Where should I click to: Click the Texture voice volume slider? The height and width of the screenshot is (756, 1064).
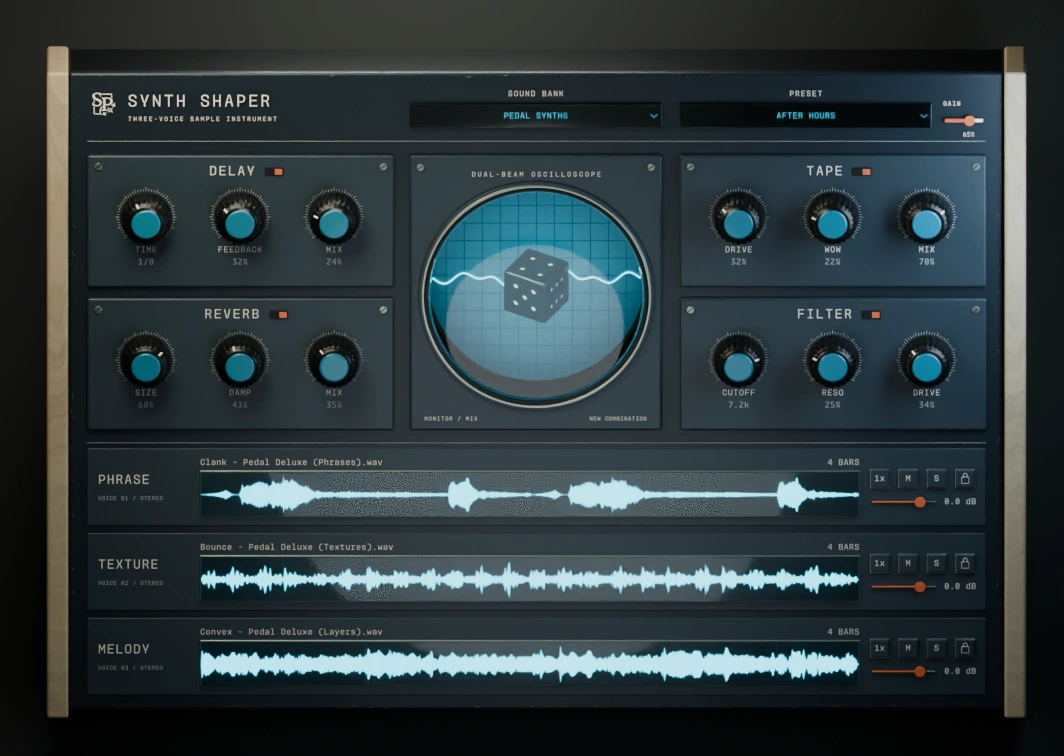point(903,587)
